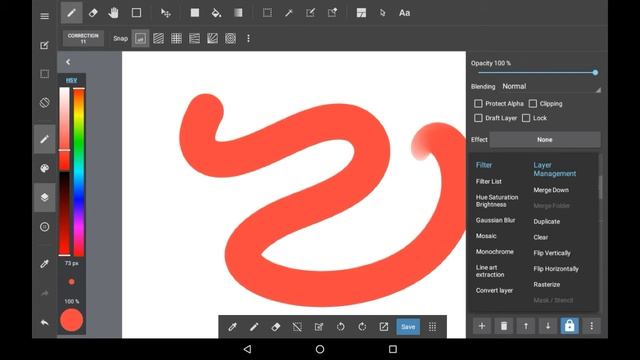Check the Clipping checkbox
This screenshot has height=360, width=640.
click(x=533, y=104)
